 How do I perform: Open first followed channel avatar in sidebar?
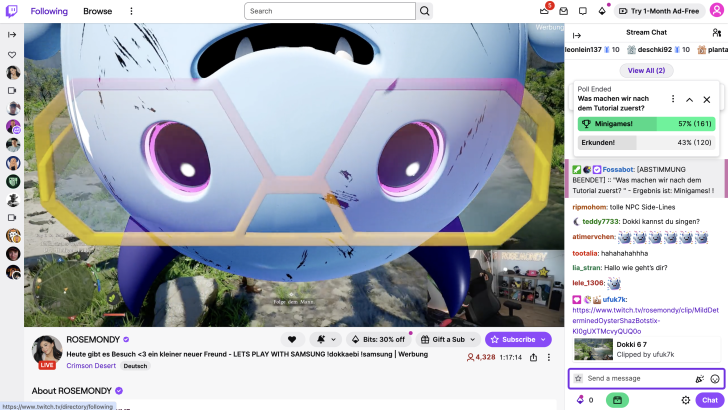(x=13, y=72)
